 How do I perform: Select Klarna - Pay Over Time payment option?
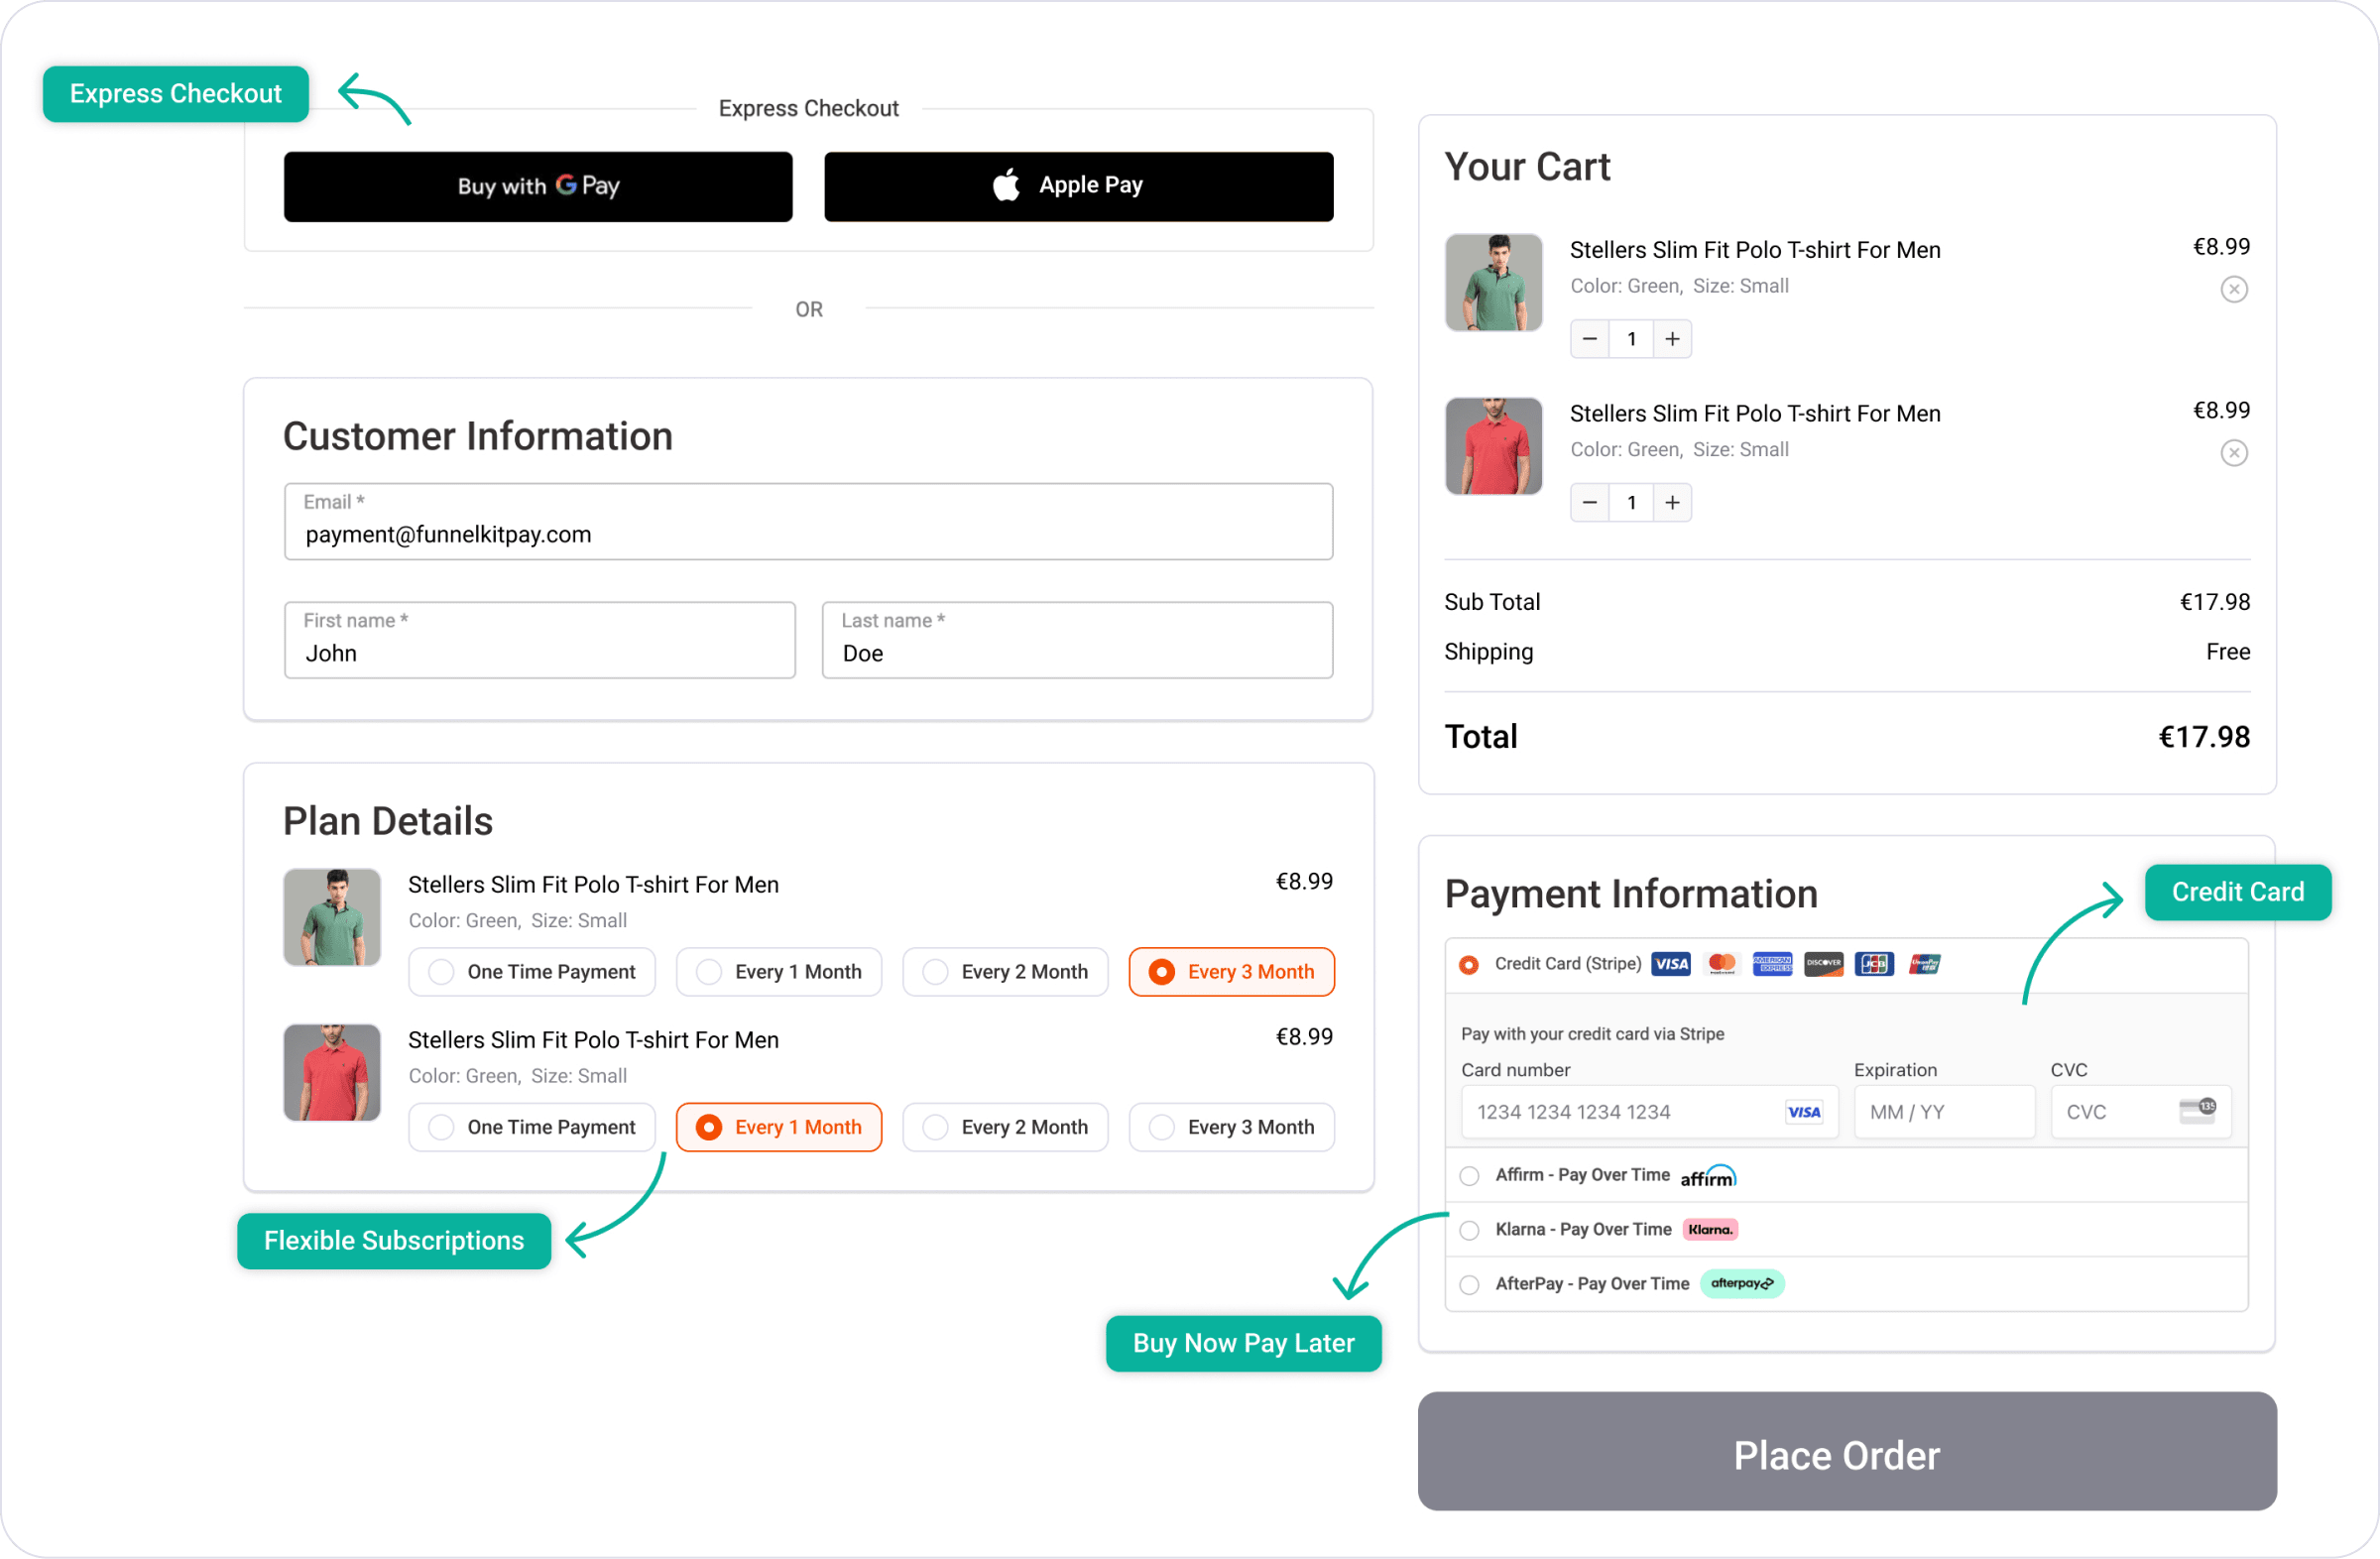click(1469, 1230)
